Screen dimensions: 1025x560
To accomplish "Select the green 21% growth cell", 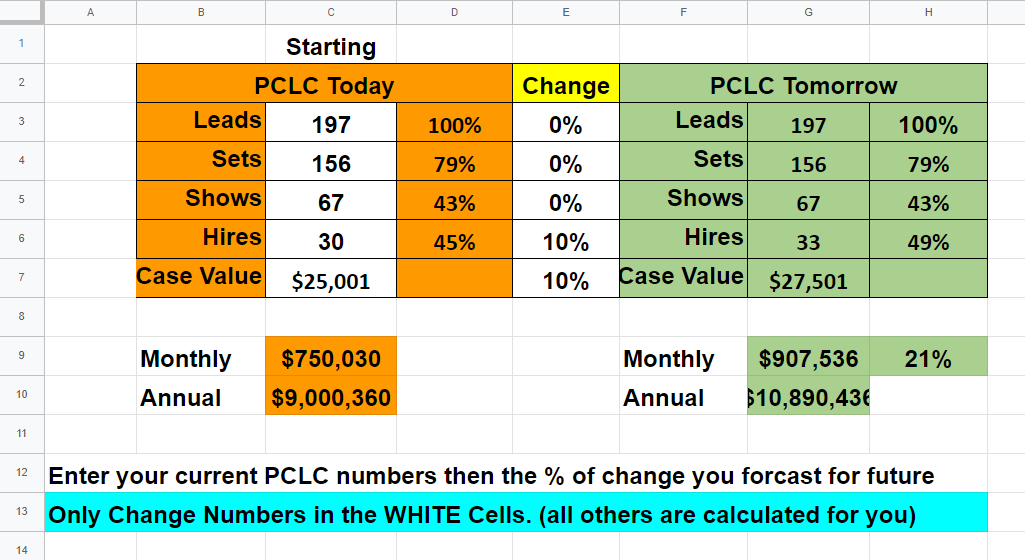I will [x=927, y=358].
